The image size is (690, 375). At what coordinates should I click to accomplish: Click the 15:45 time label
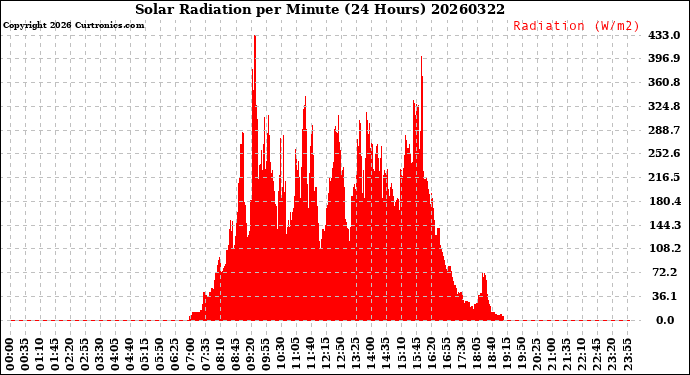415,355
